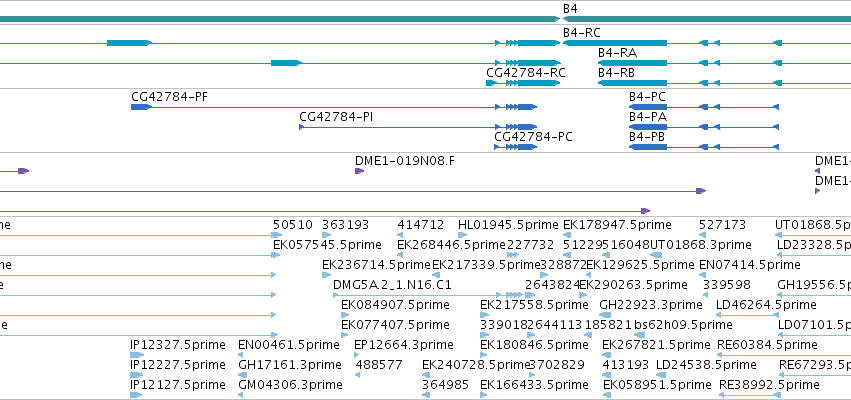Select EST IP12327.5prime
This screenshot has width=851, height=400.
(177, 345)
